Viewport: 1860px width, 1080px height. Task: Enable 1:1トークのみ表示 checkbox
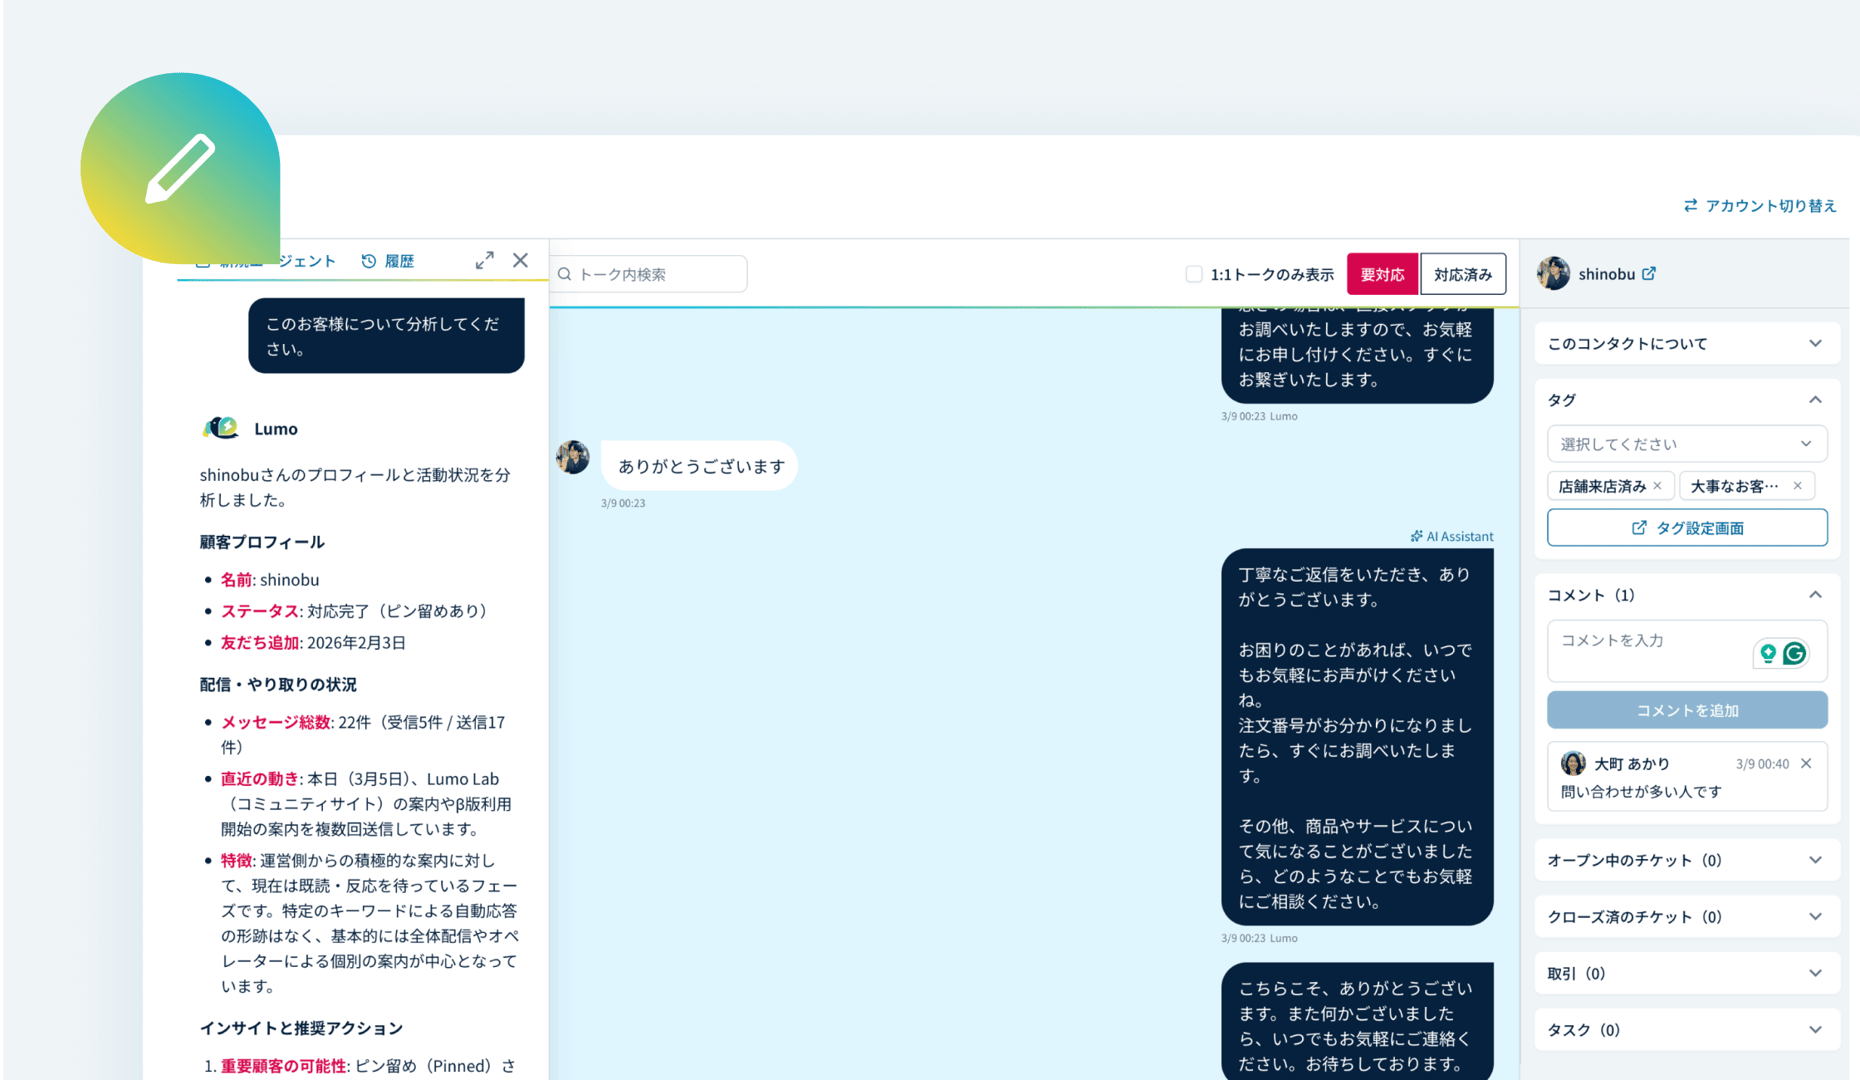[1193, 274]
